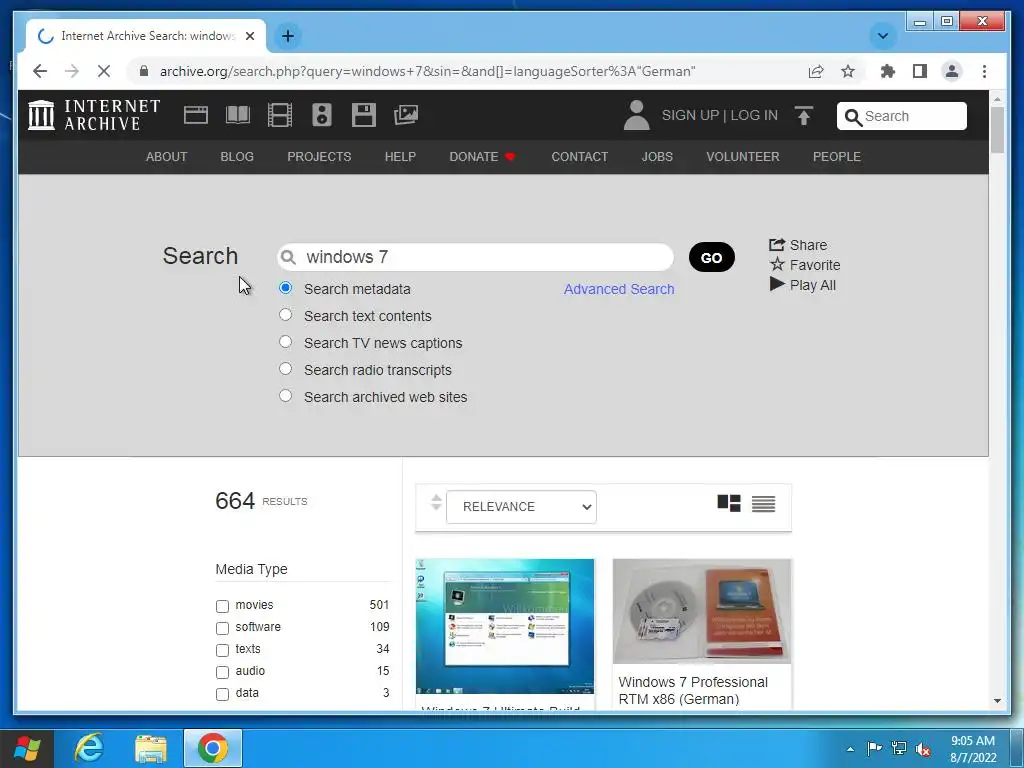Toggle sort direction arrows
This screenshot has width=1024, height=768.
pyautogui.click(x=436, y=502)
